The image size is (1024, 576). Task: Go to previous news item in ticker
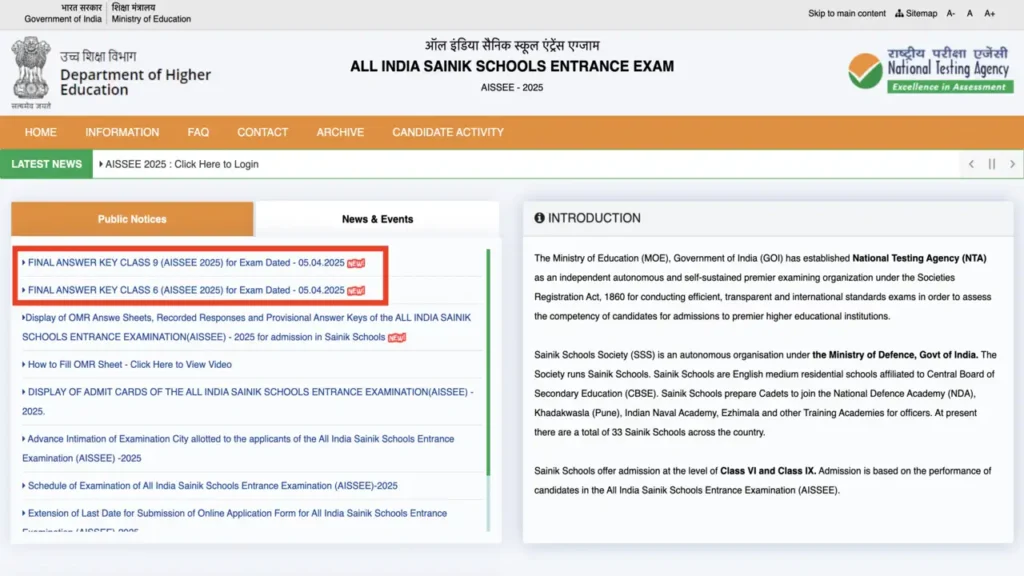[971, 164]
